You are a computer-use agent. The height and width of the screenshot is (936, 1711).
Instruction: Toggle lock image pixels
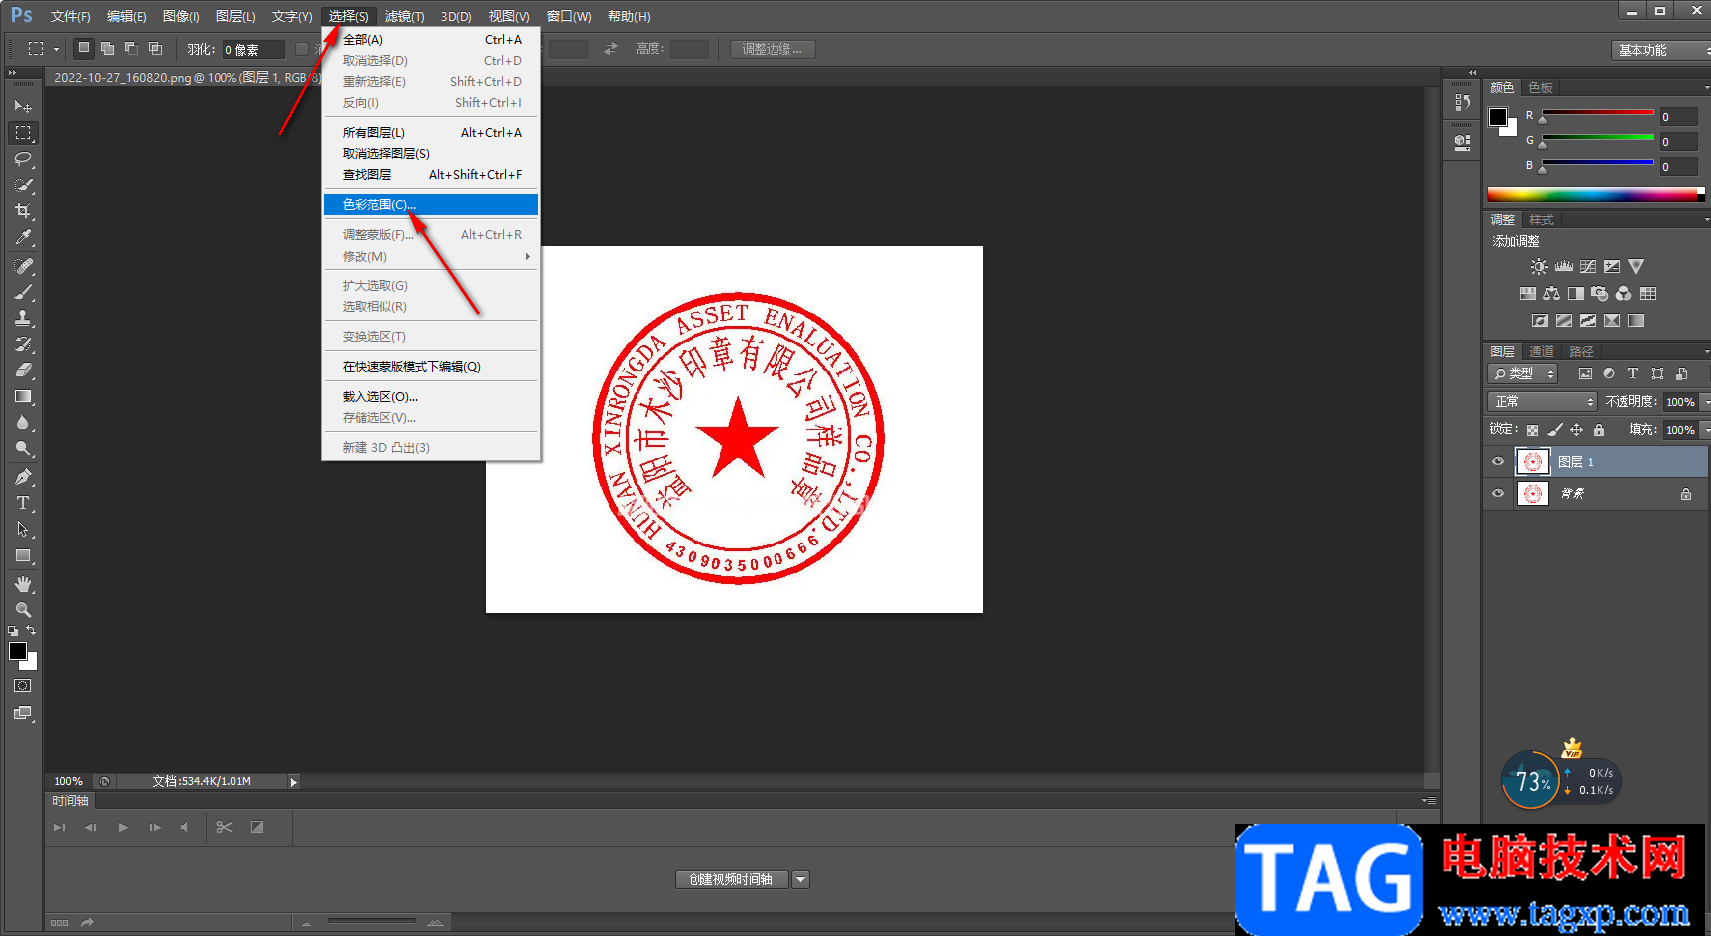[1554, 430]
